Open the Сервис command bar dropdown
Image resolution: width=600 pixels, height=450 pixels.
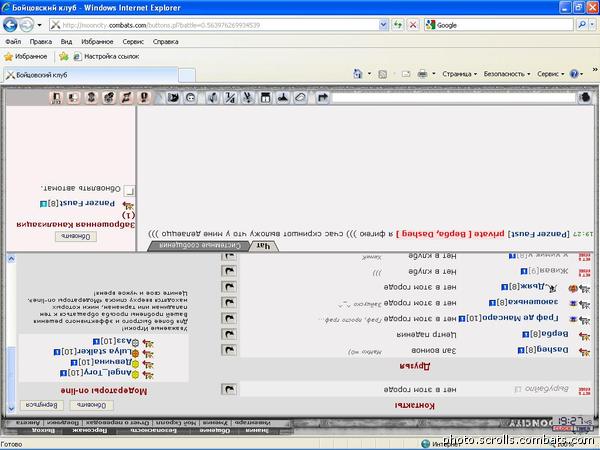click(x=551, y=74)
